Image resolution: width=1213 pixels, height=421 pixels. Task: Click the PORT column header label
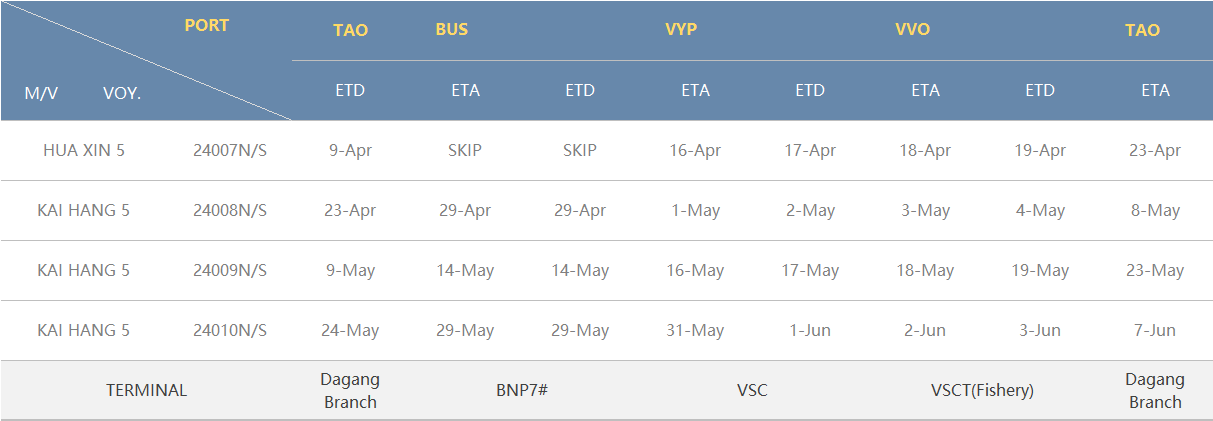206,26
